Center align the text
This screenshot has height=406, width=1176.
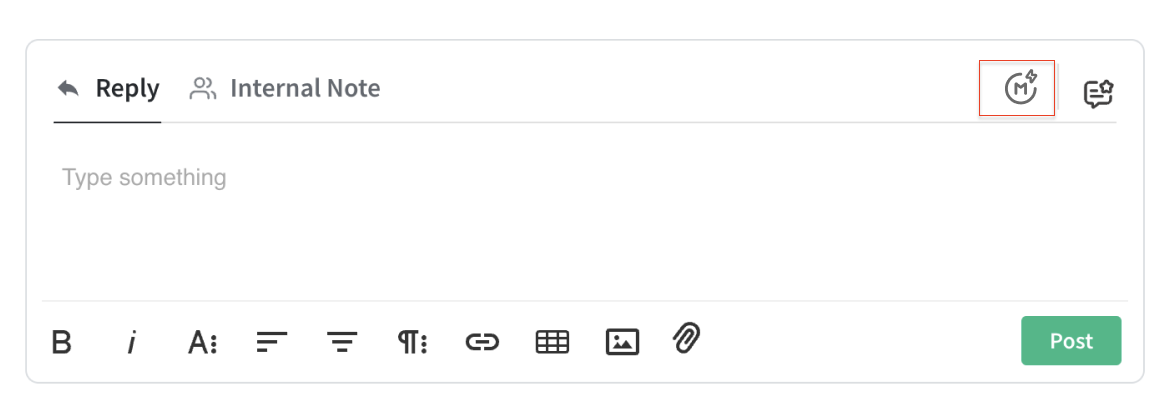[x=342, y=342]
